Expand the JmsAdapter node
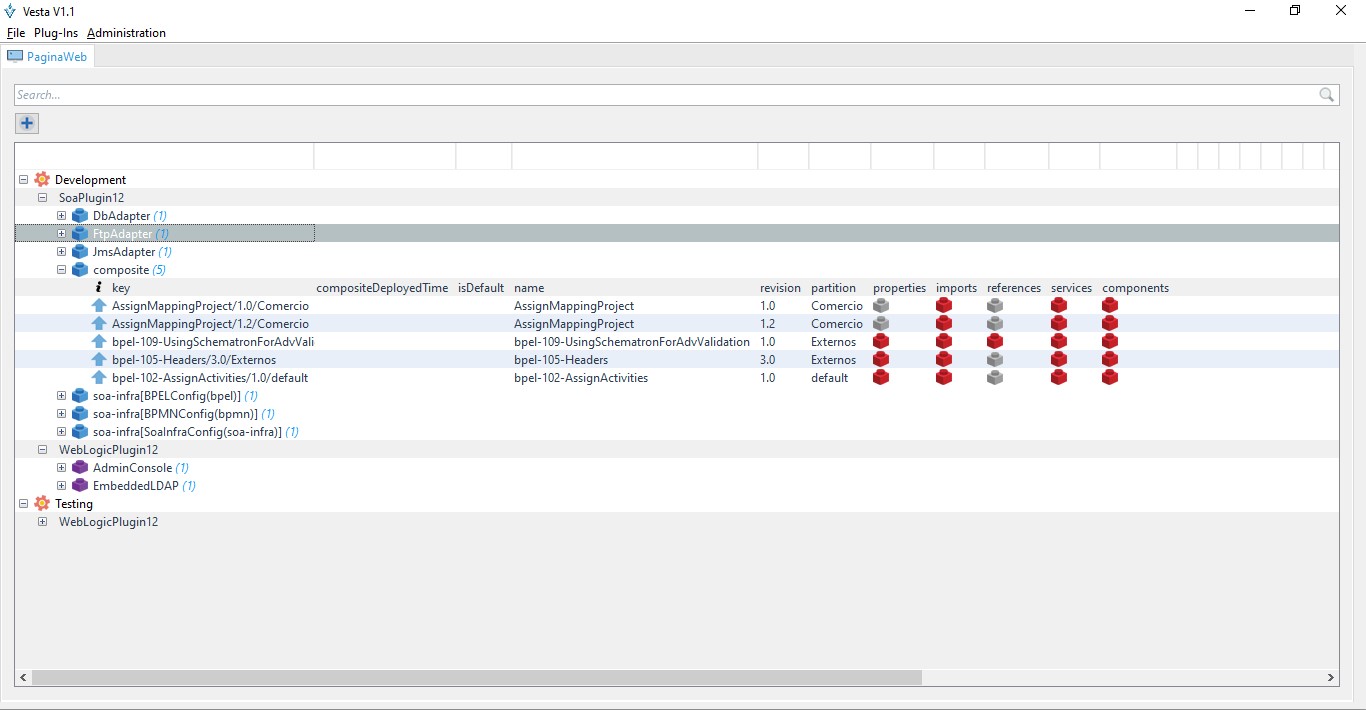 pyautogui.click(x=61, y=252)
